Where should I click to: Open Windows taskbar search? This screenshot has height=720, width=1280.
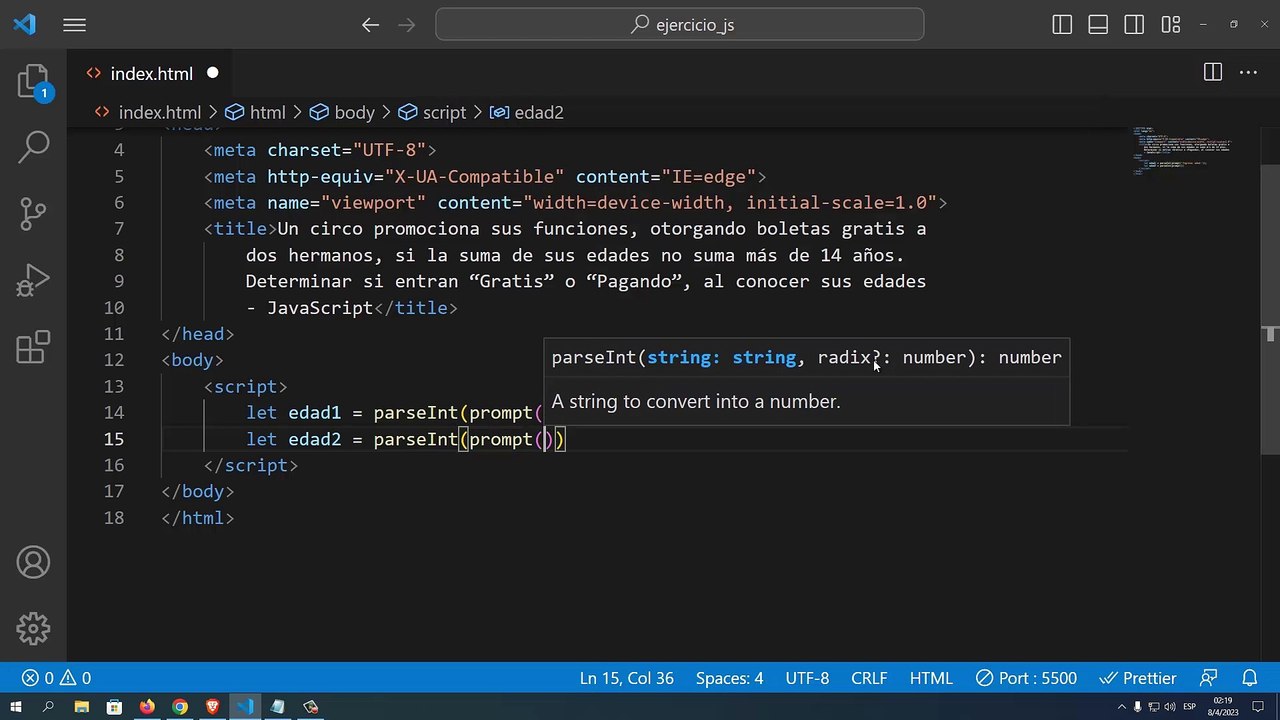coord(48,707)
